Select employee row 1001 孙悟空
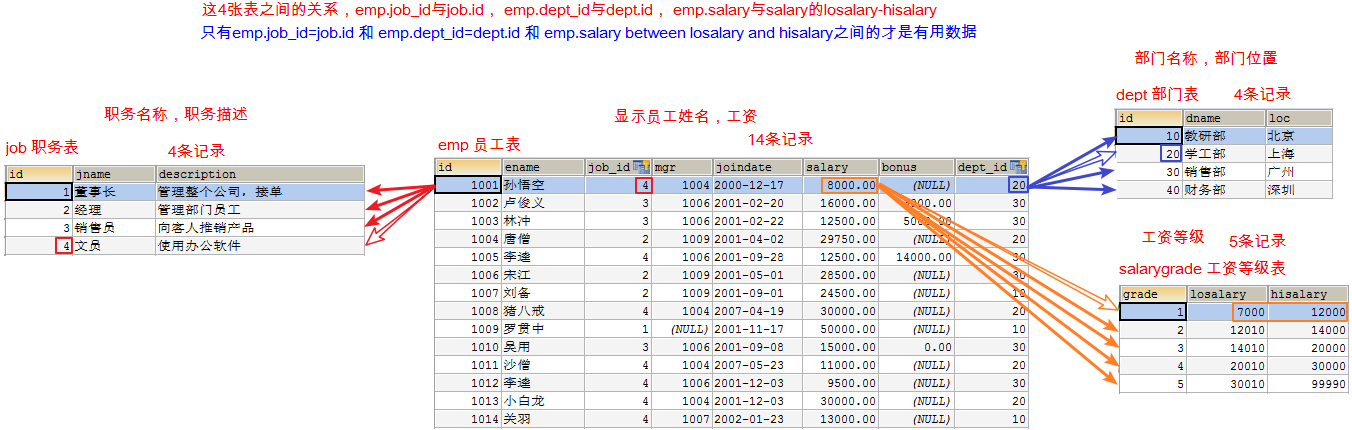 pyautogui.click(x=541, y=185)
